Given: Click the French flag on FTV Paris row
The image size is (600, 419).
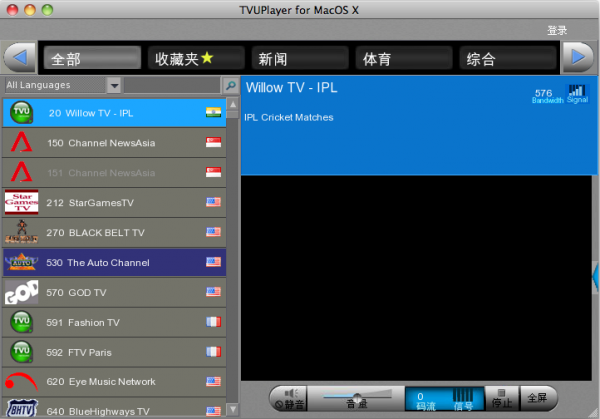Looking at the screenshot, I should tap(214, 352).
